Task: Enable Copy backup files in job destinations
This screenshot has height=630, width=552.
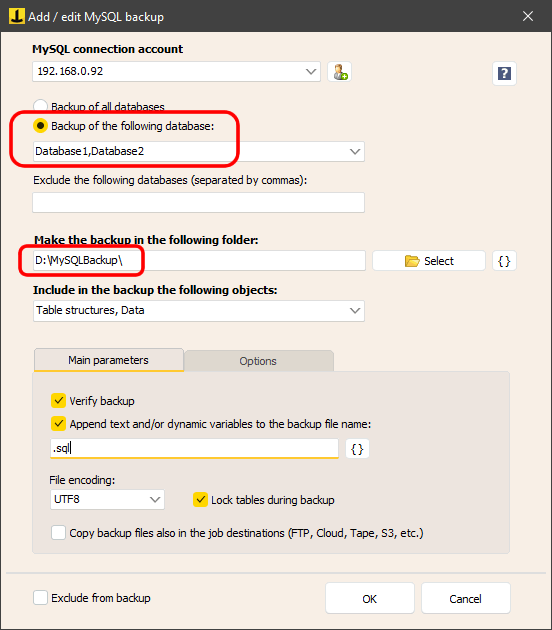Action: [x=58, y=533]
